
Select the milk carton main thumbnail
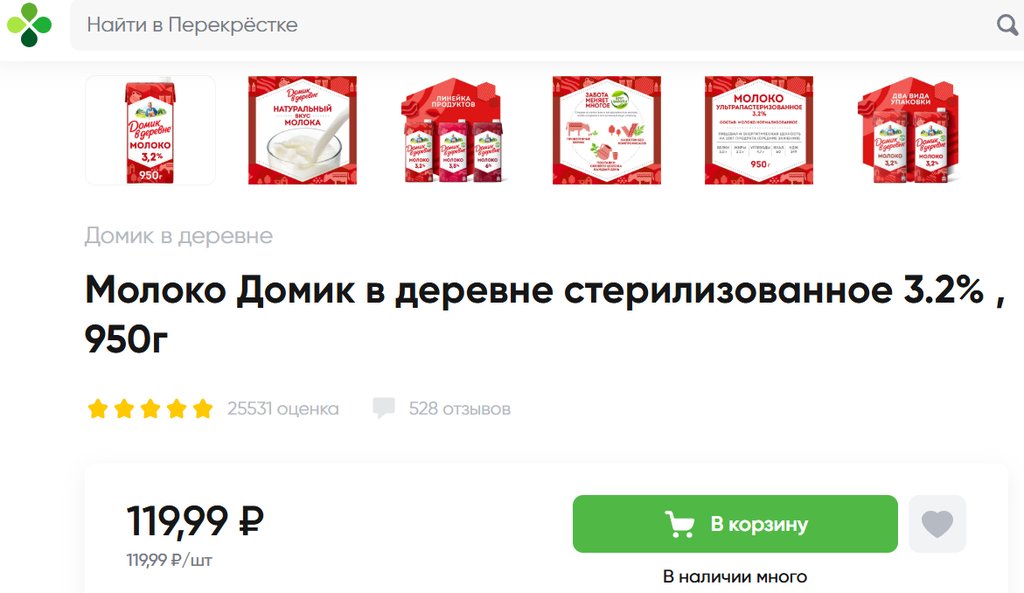[x=150, y=130]
